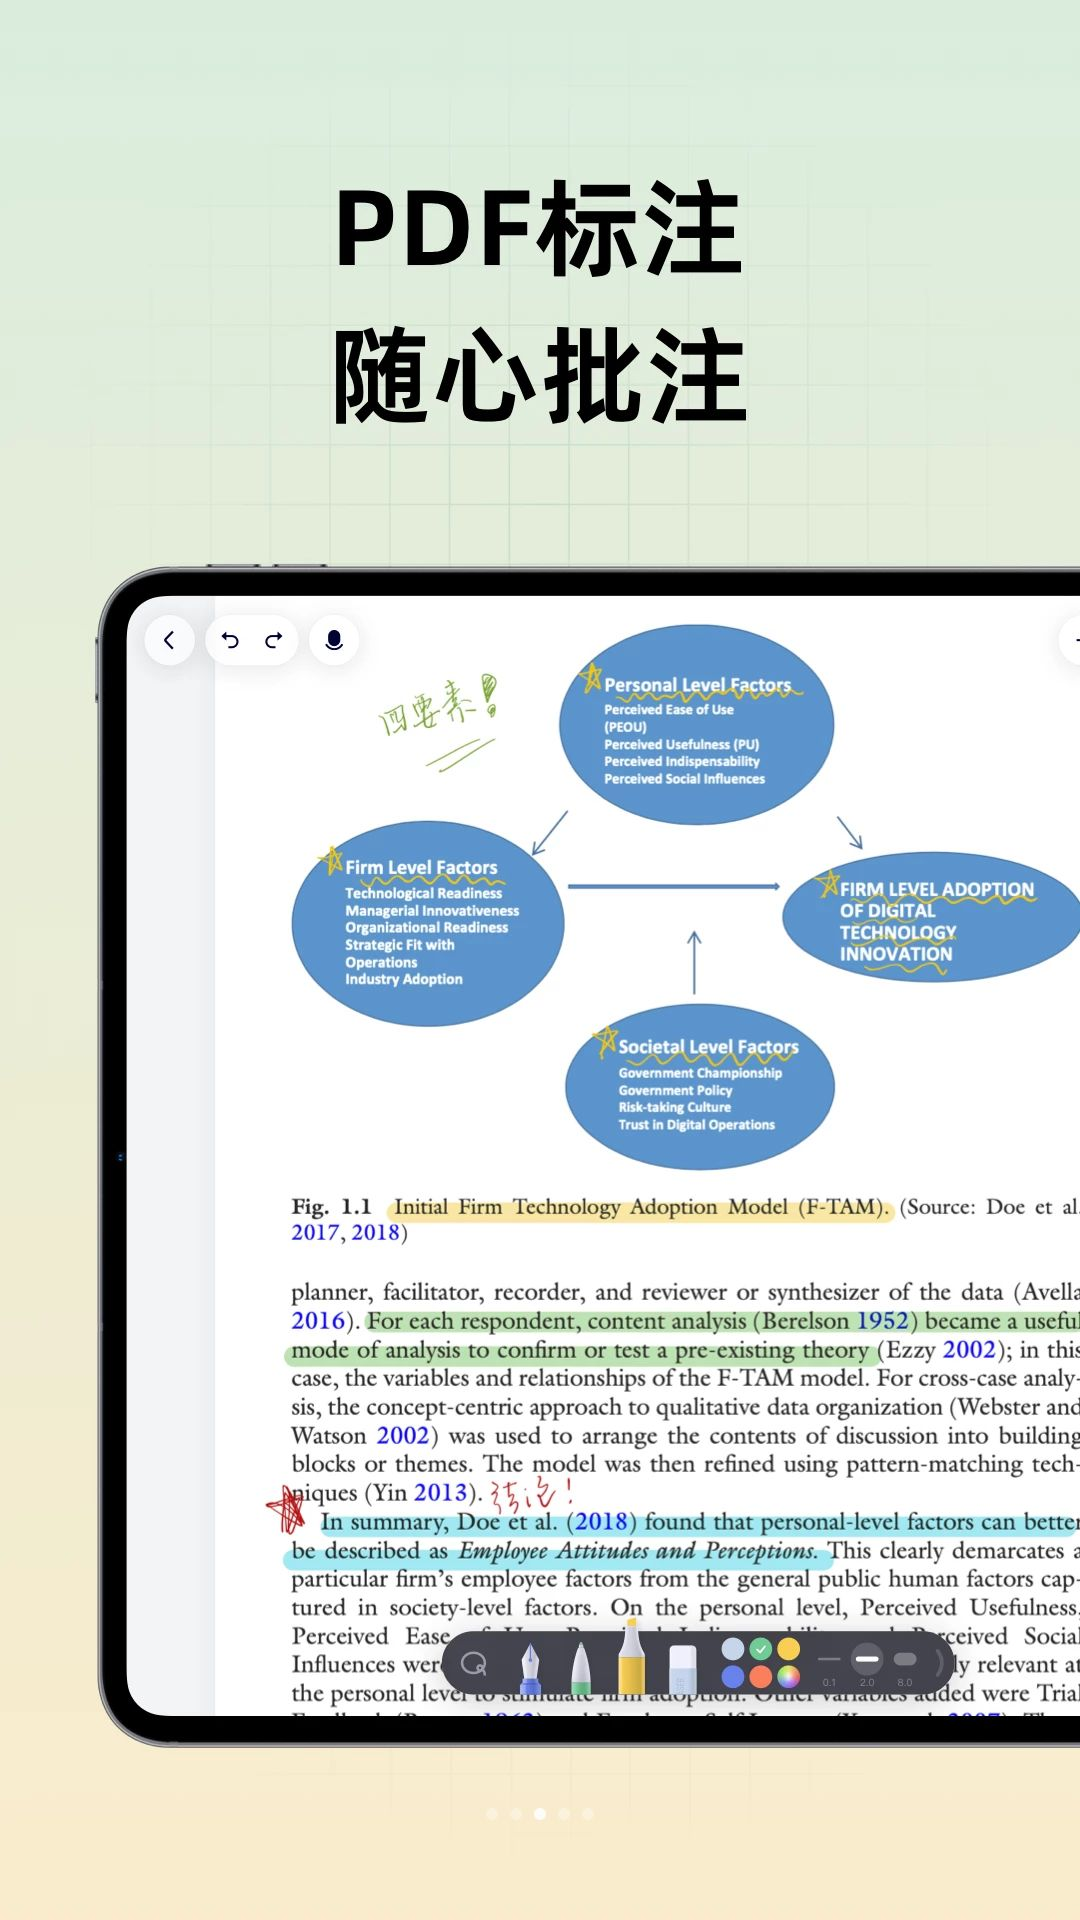Open the (2018) link after Doe et al.
The height and width of the screenshot is (1920, 1080).
[x=601, y=1522]
